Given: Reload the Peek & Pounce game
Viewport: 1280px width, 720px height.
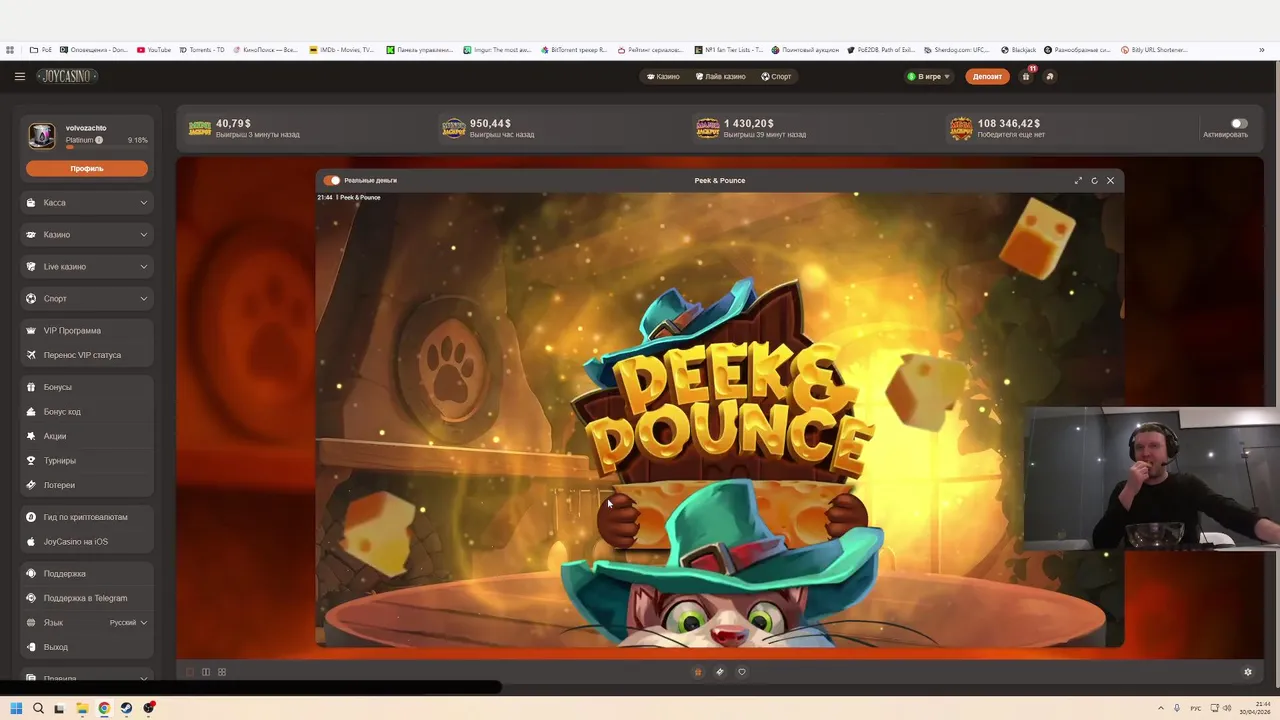Looking at the screenshot, I should click(x=1094, y=181).
